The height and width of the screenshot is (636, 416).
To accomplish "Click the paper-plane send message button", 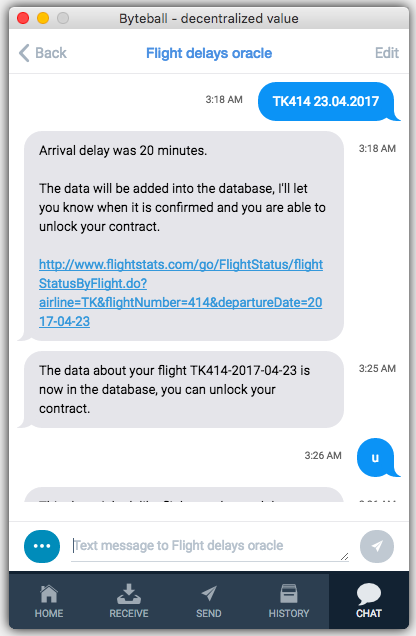I will click(377, 546).
